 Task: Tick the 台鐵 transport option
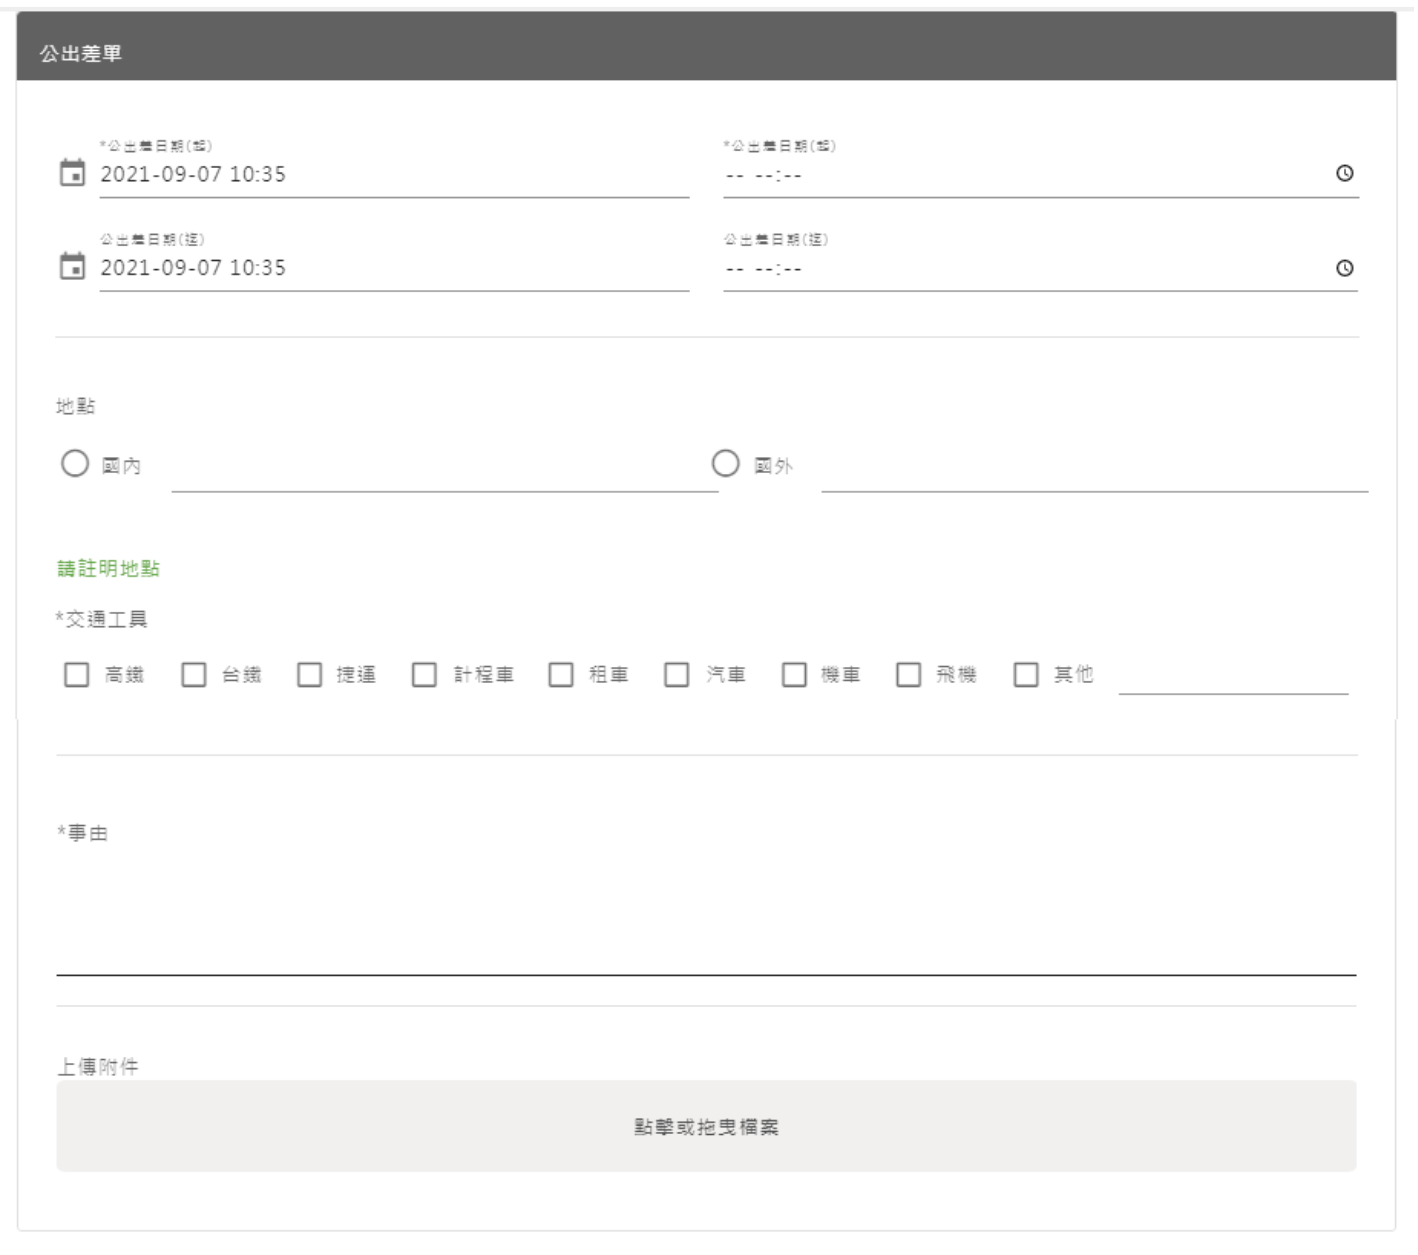[194, 675]
